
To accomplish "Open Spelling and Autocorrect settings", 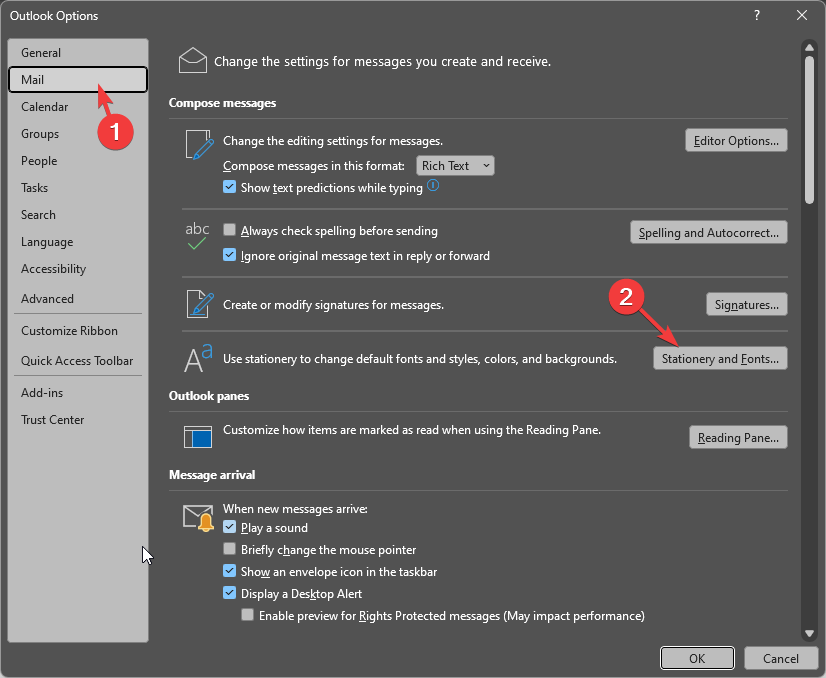I will (709, 232).
